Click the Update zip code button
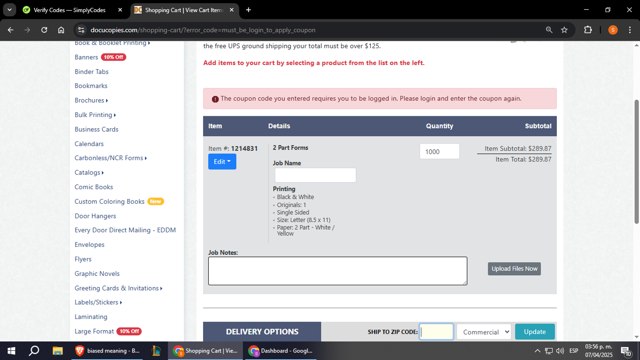 click(x=535, y=332)
